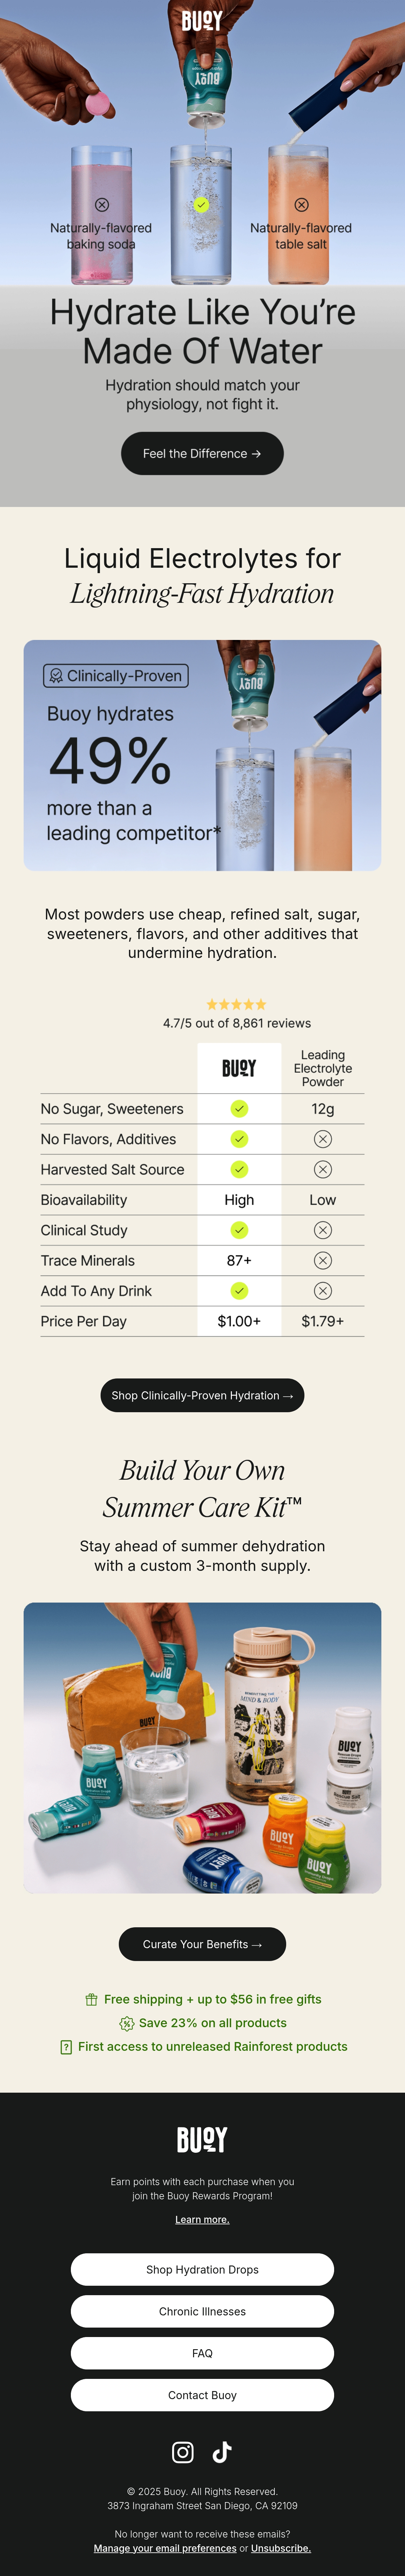Open Buoy's Instagram page icon
This screenshot has width=405, height=2576.
(183, 2451)
